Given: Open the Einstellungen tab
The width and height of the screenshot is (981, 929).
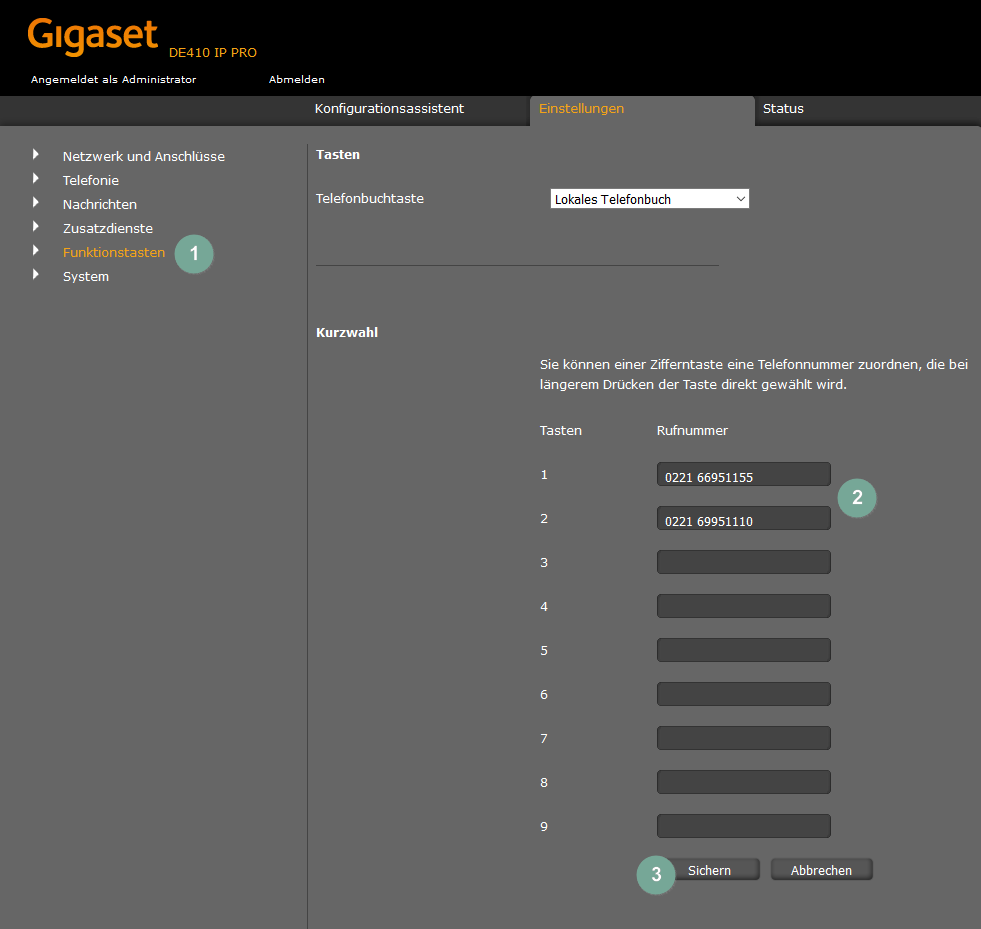Looking at the screenshot, I should click(581, 108).
